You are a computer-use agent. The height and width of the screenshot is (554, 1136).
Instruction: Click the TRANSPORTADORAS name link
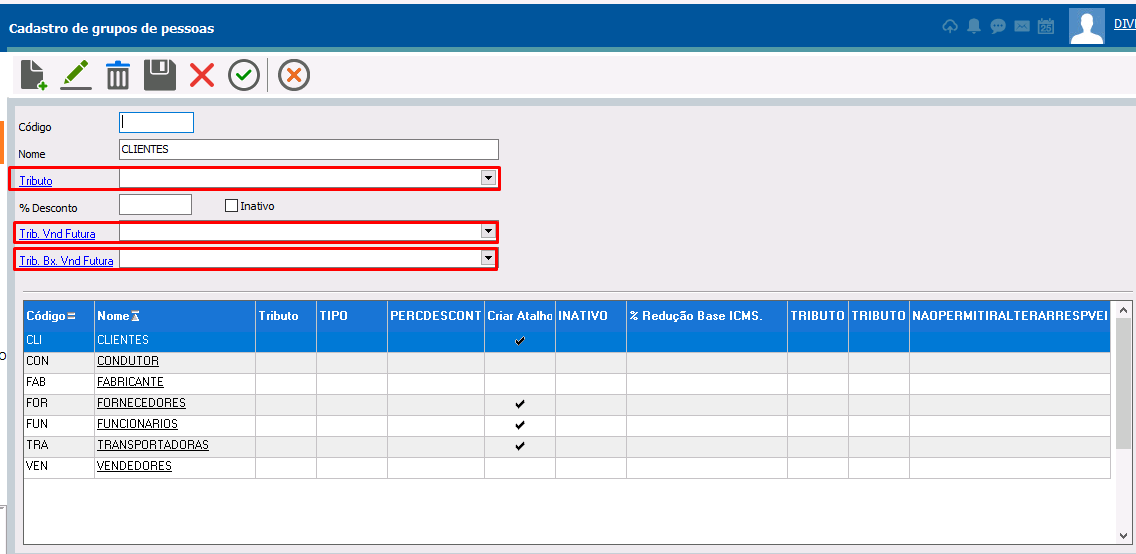153,445
